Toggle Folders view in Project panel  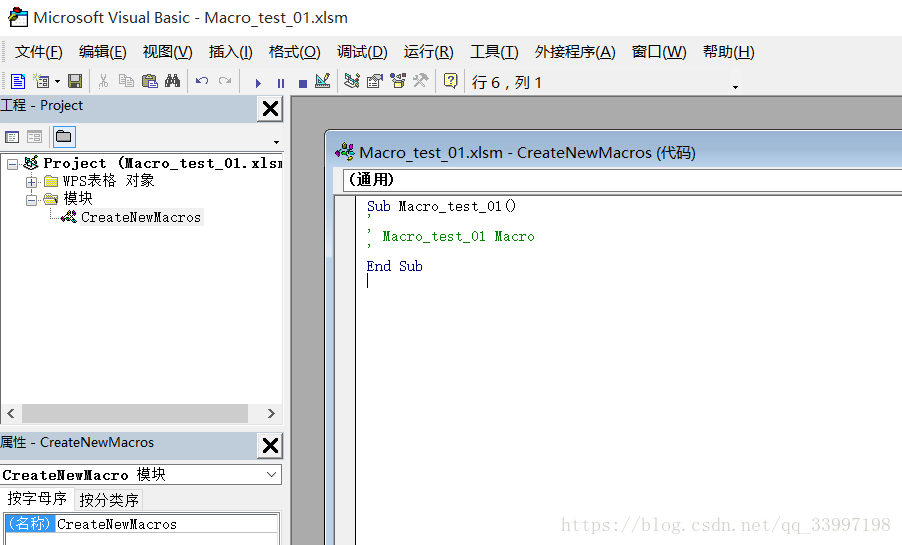coord(64,136)
